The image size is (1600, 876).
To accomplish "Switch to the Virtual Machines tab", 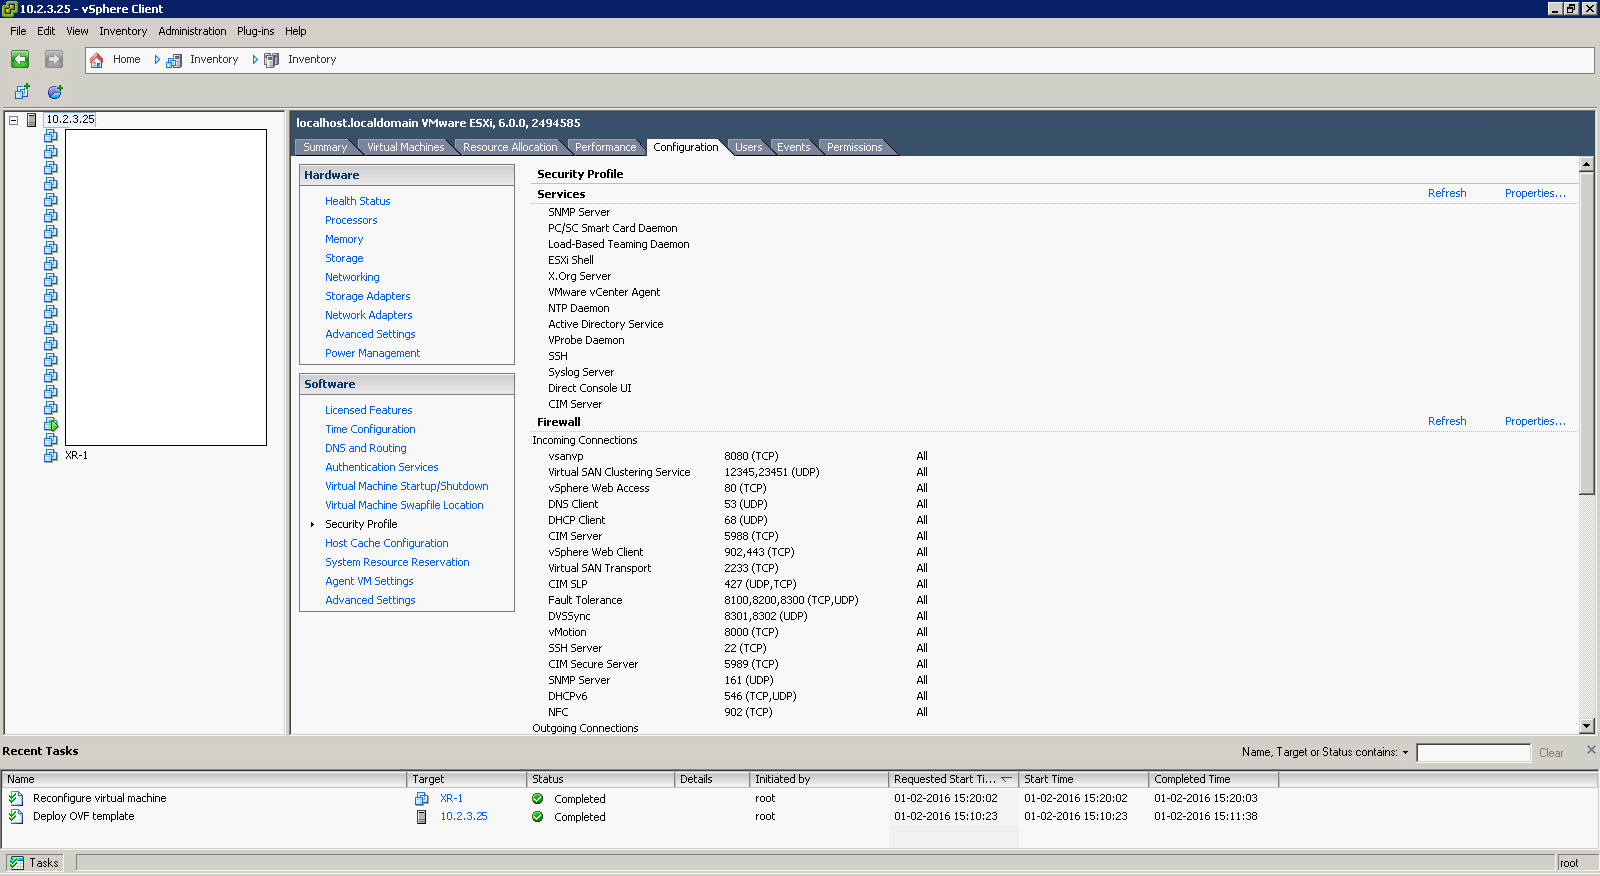I will [x=405, y=147].
